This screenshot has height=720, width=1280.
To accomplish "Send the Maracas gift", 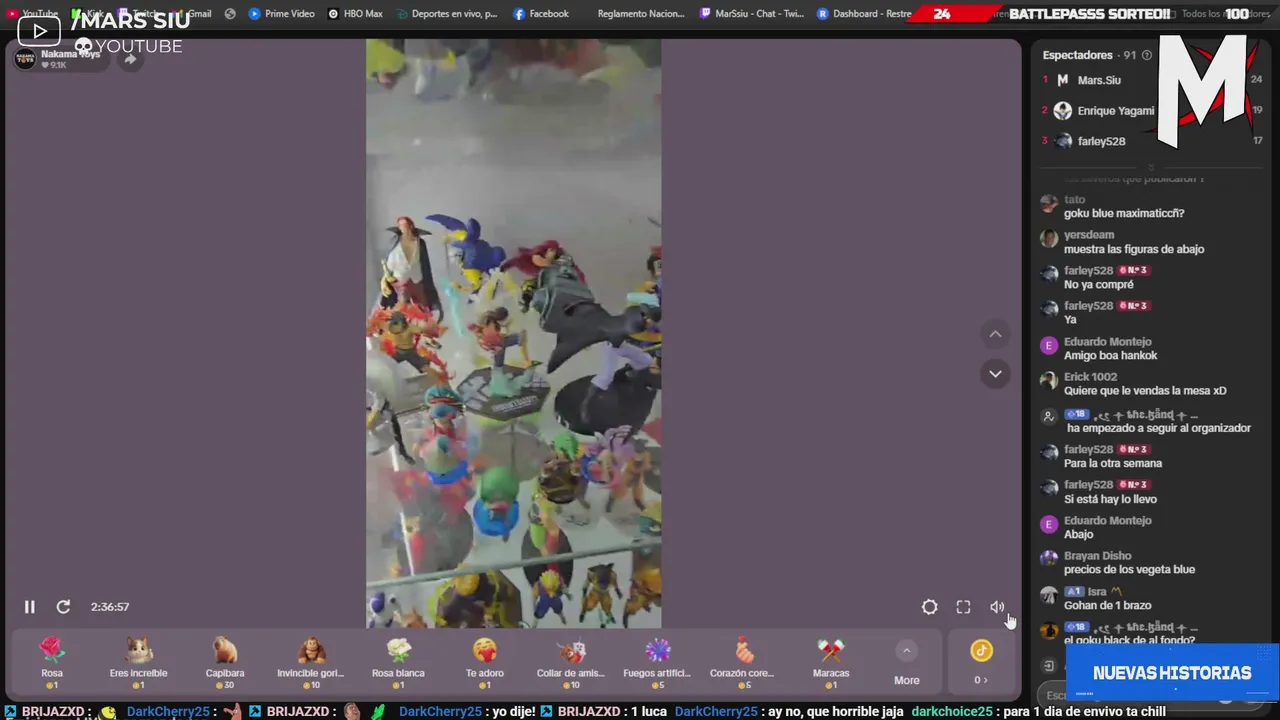I will [831, 662].
